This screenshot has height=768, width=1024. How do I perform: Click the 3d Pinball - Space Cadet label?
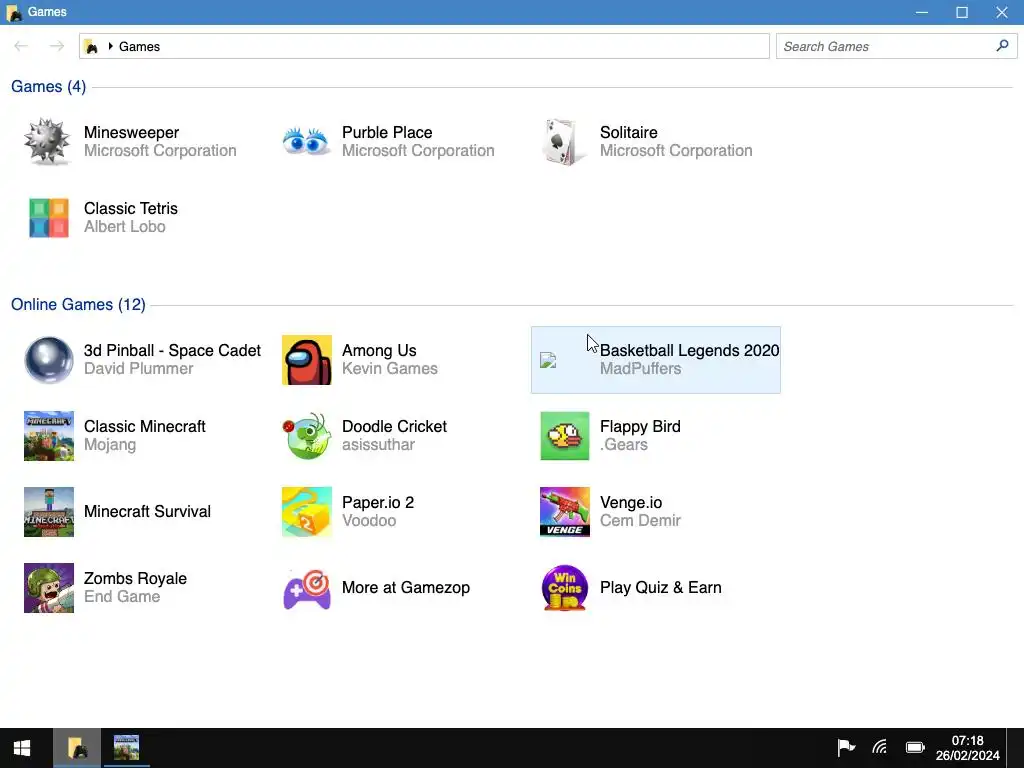coord(172,351)
